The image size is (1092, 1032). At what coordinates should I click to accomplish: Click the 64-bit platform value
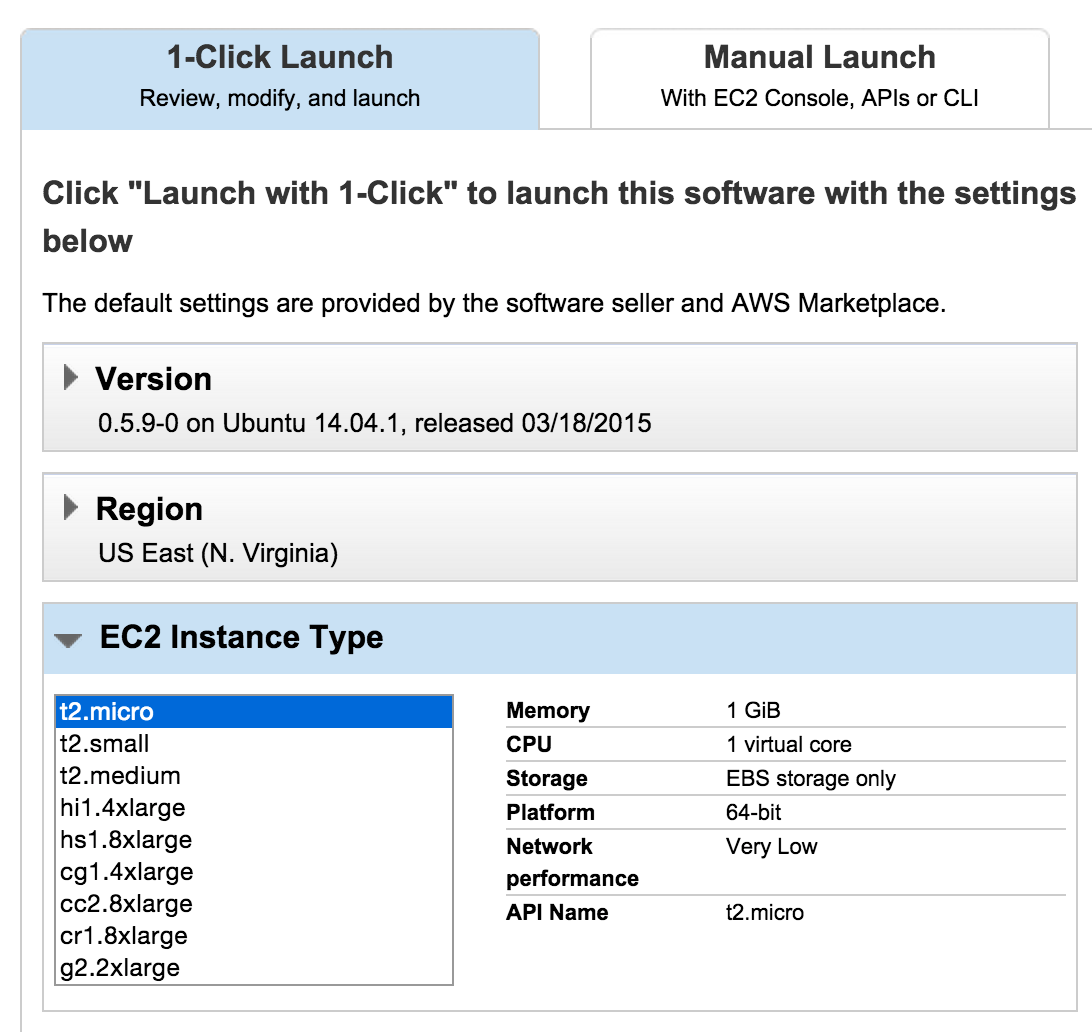tap(754, 812)
